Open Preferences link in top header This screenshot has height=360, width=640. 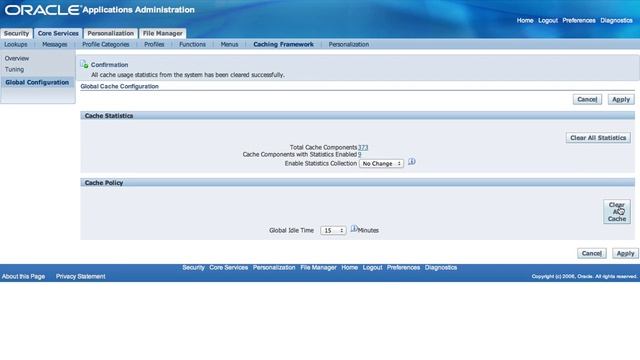coord(579,20)
